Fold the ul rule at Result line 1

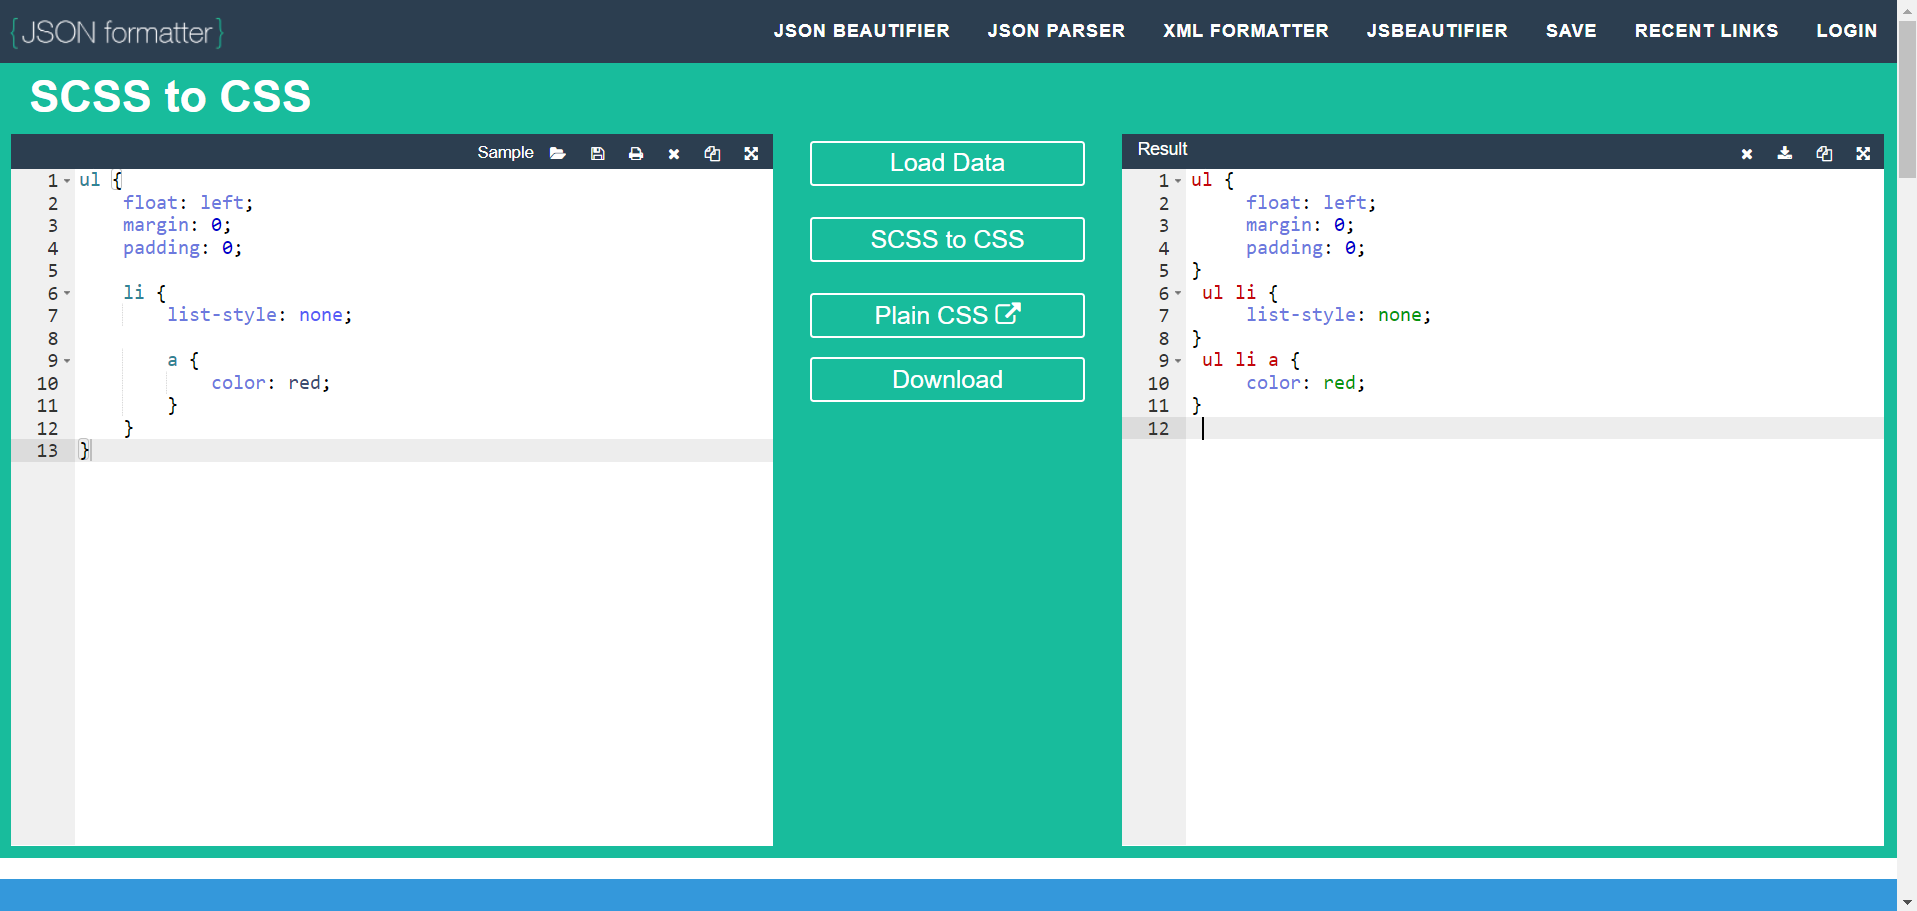click(x=1178, y=181)
